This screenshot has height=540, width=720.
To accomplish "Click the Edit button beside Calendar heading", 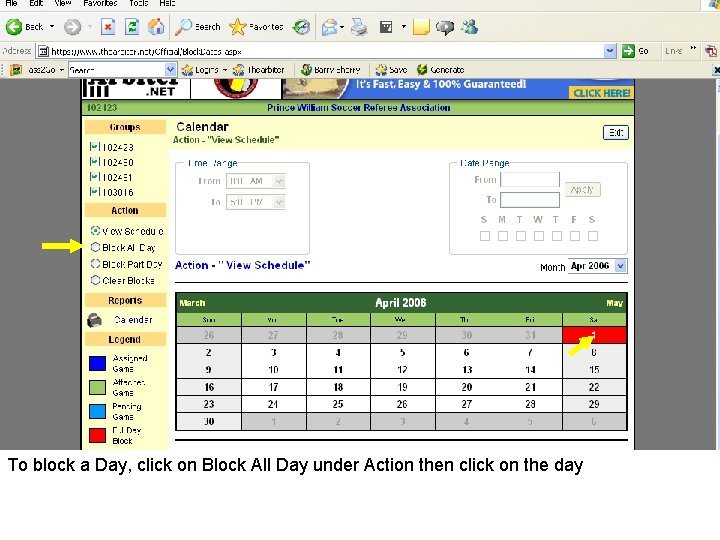I will click(615, 133).
